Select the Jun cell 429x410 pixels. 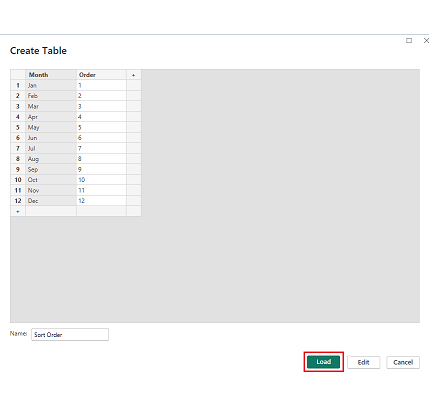(51, 138)
